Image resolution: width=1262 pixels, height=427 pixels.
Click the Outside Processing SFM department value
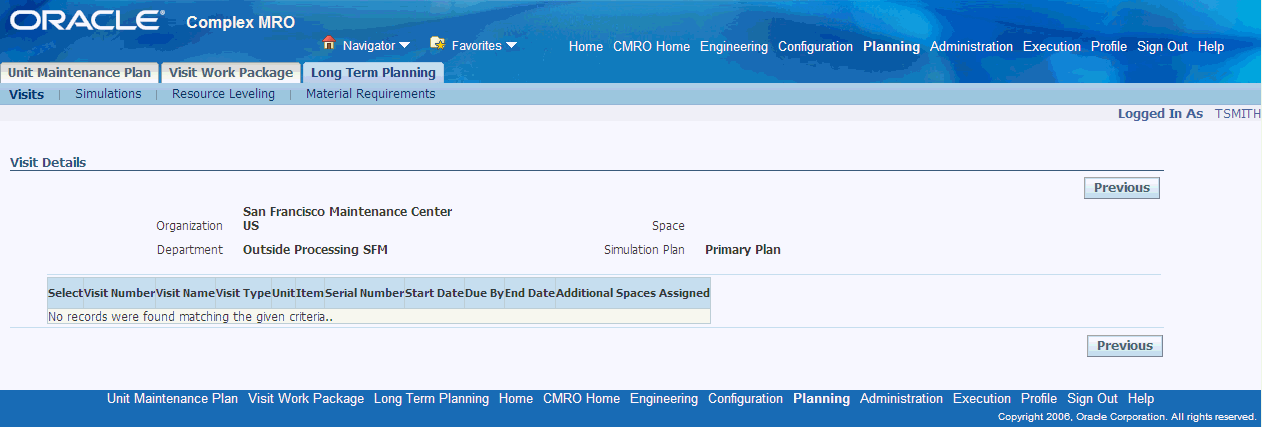tap(315, 250)
